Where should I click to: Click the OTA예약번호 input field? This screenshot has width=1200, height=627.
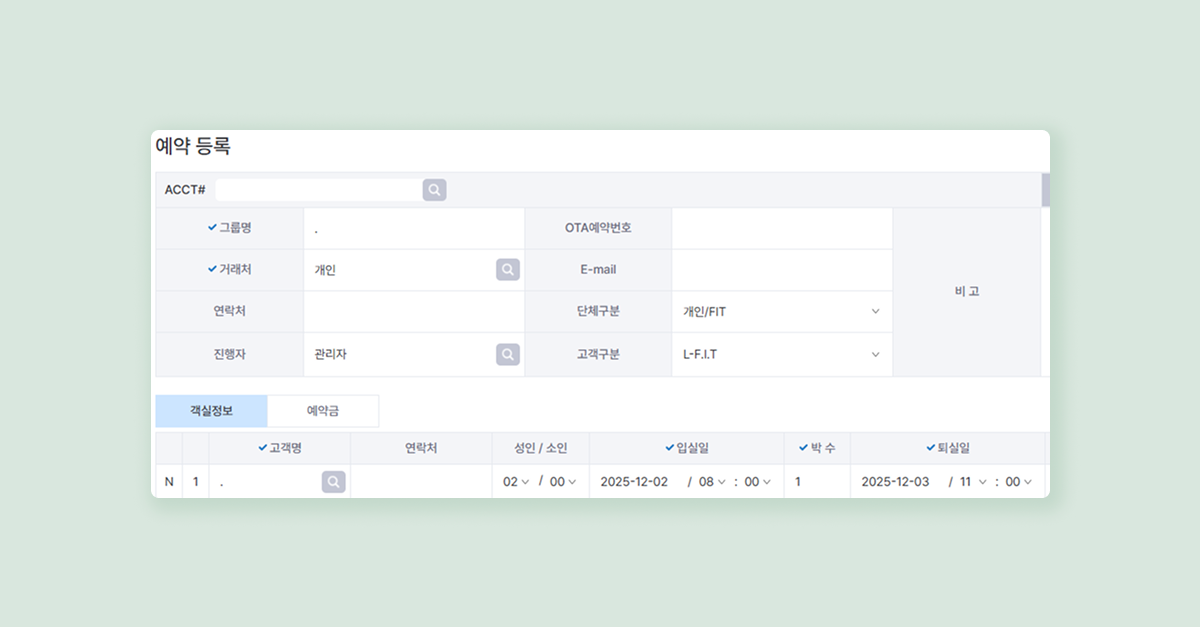782,229
